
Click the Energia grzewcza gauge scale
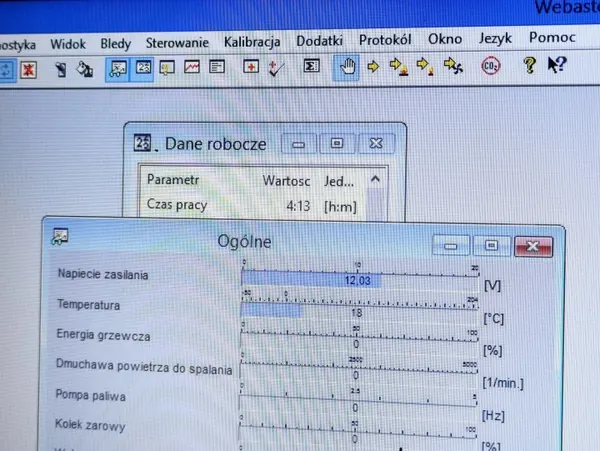359,335
